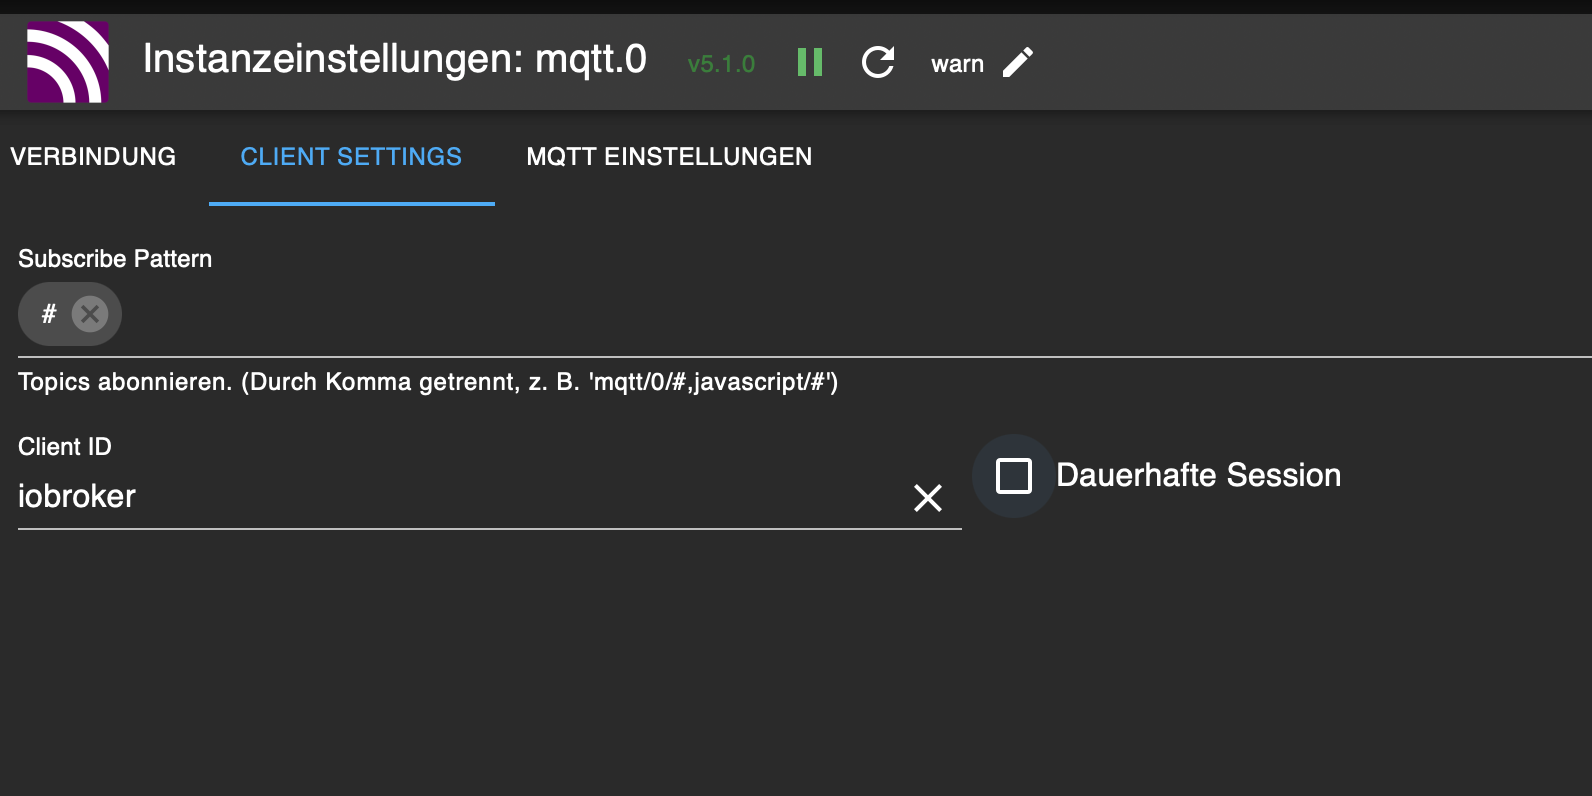The width and height of the screenshot is (1592, 796).
Task: Click the Topics abonnieren helper text
Action: click(428, 382)
